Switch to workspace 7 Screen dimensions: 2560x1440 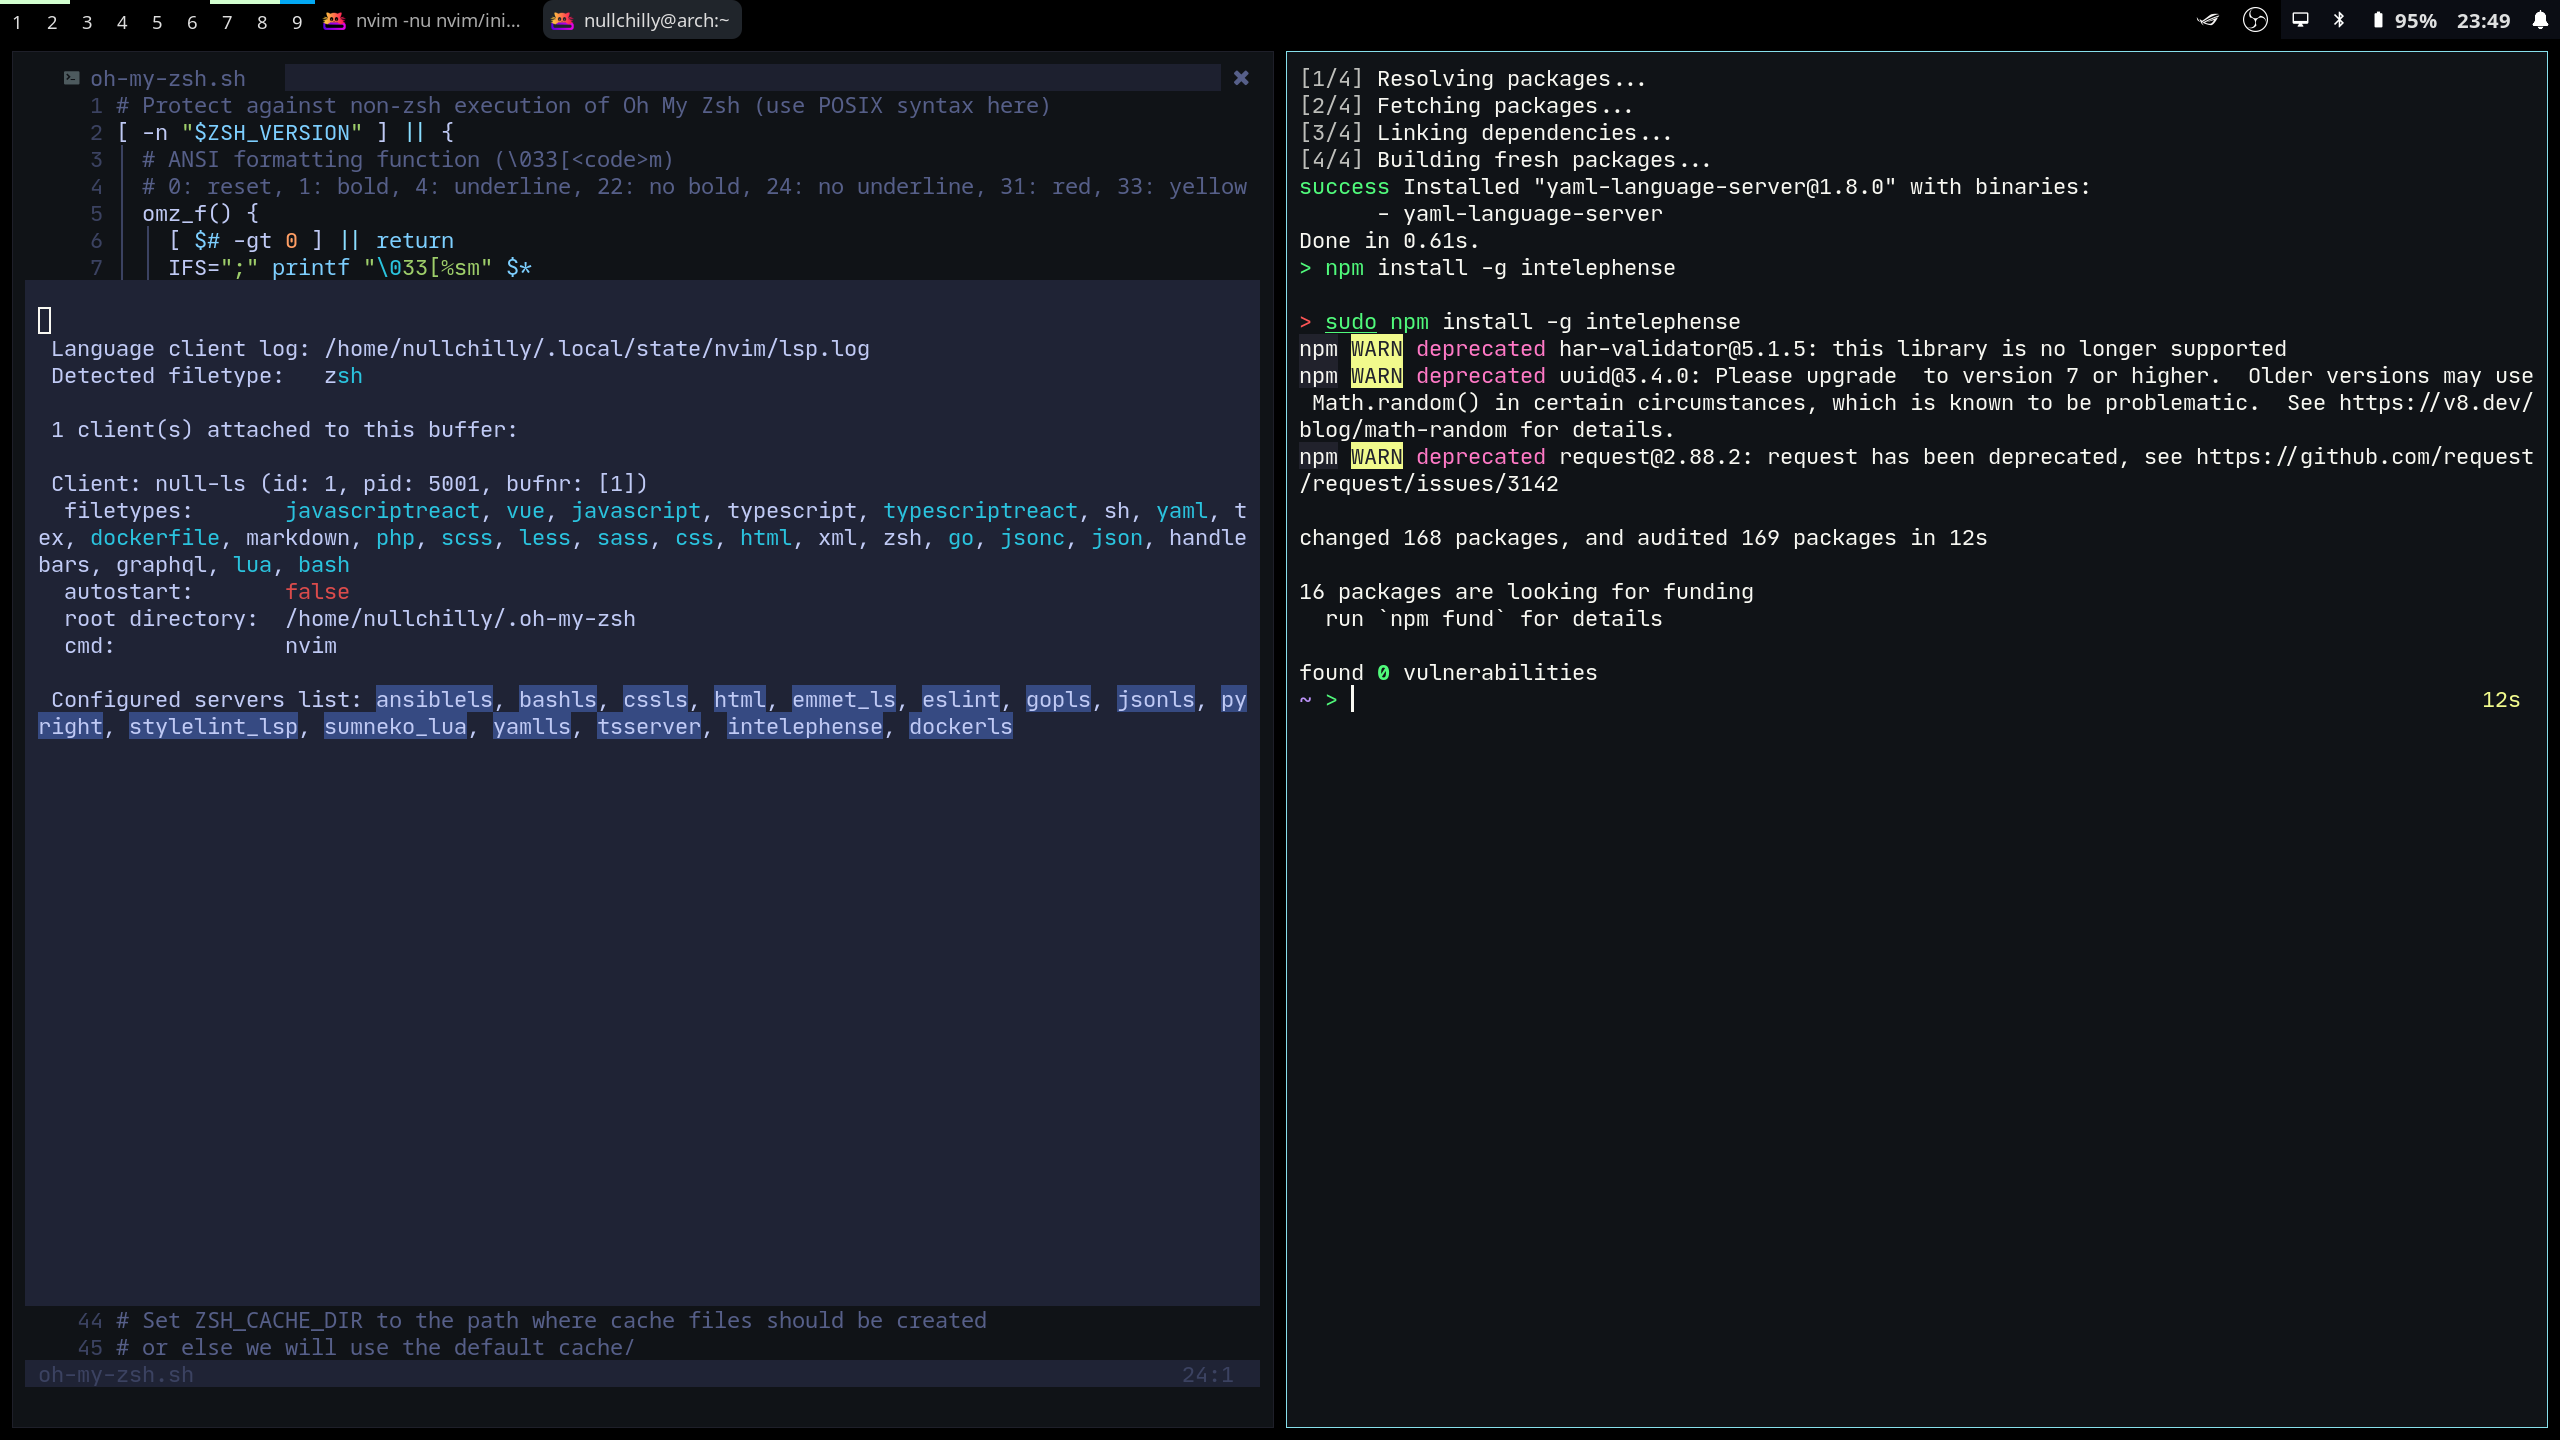click(227, 21)
